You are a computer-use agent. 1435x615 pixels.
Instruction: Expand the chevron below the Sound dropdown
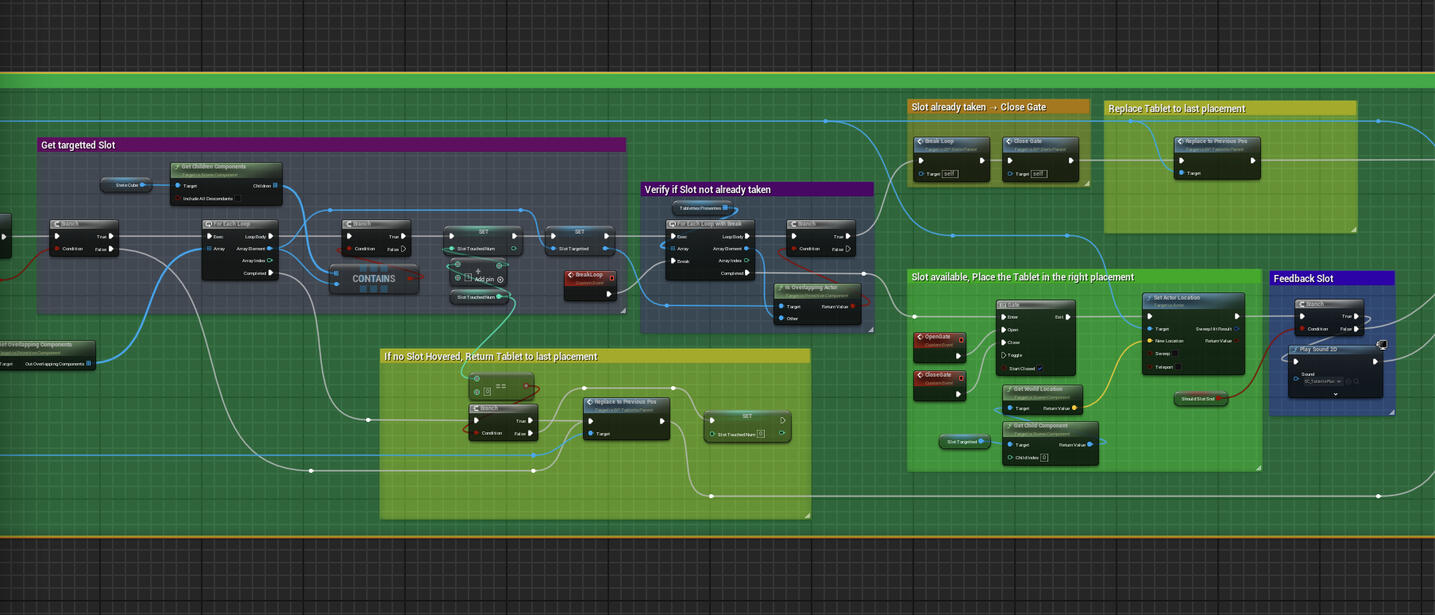click(x=1335, y=393)
